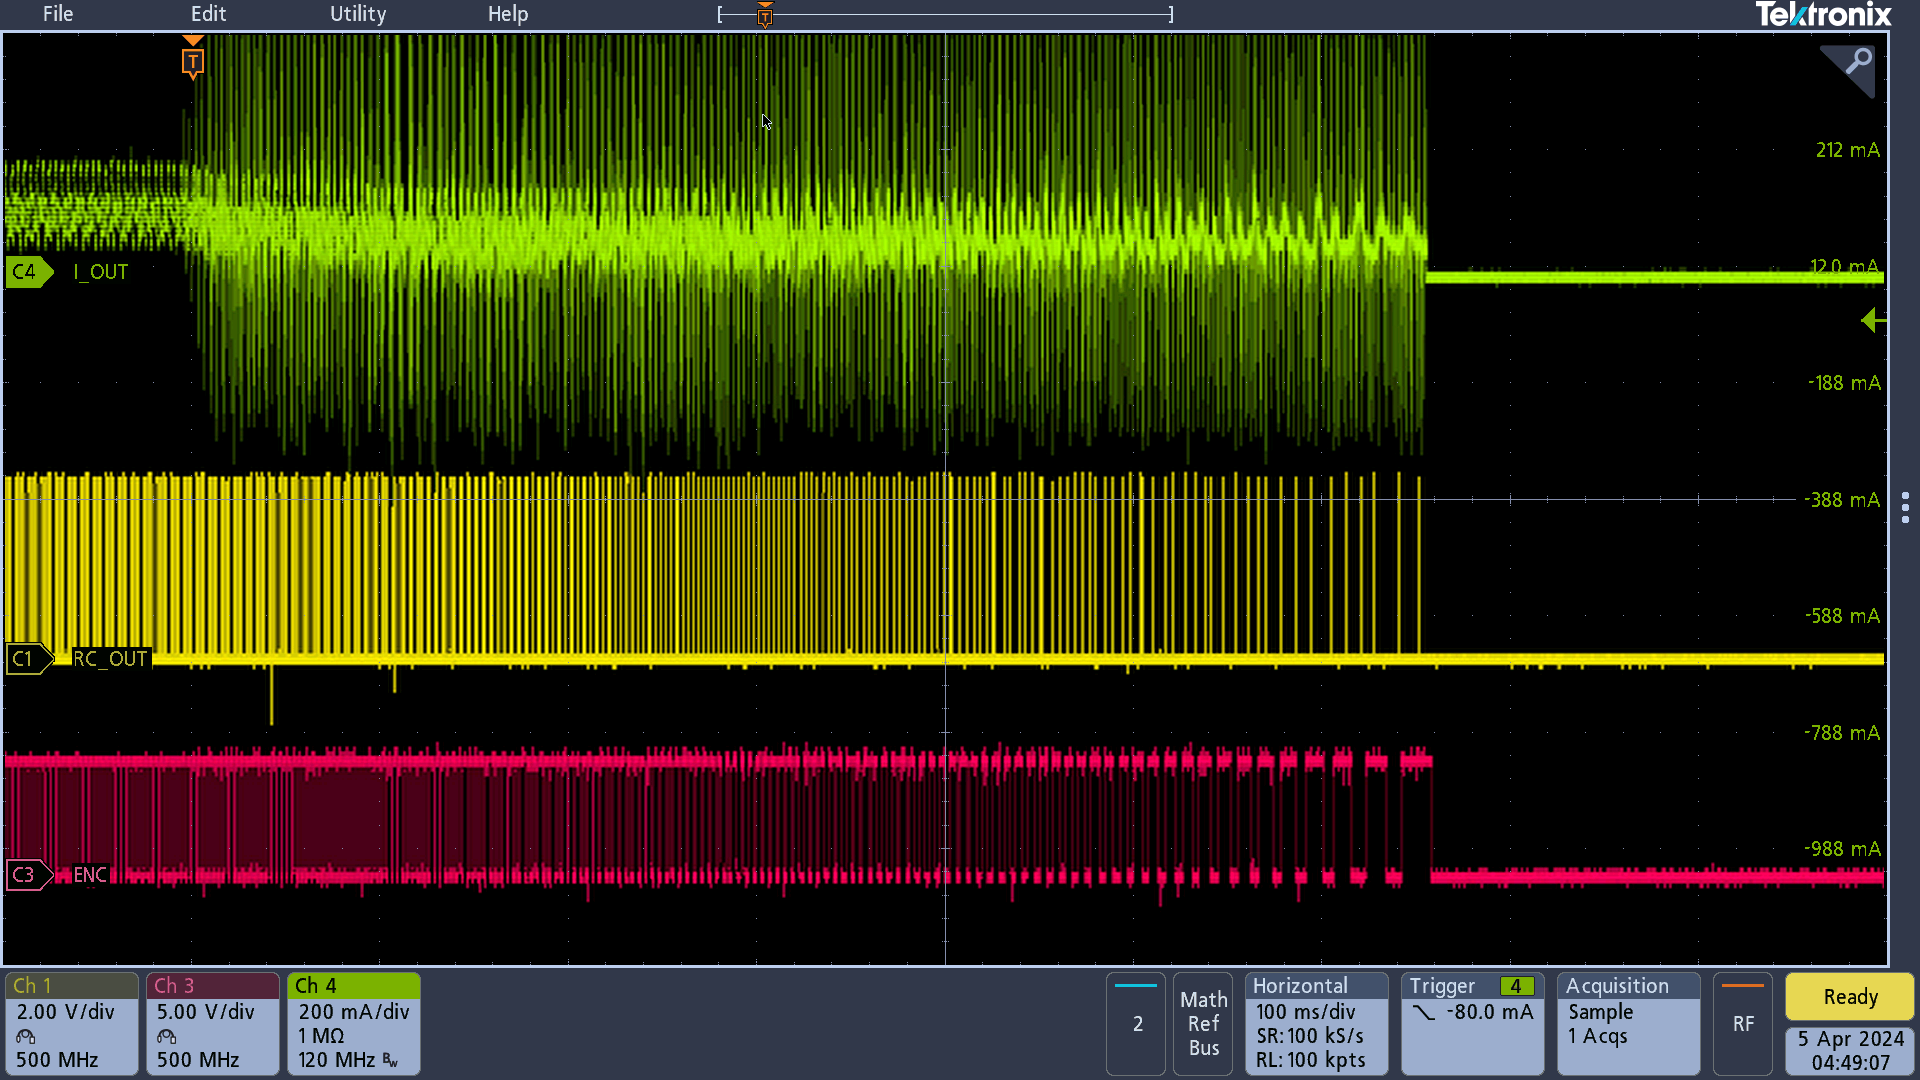Click the green trigger level arrow
1920x1080 pixels.
click(1872, 321)
